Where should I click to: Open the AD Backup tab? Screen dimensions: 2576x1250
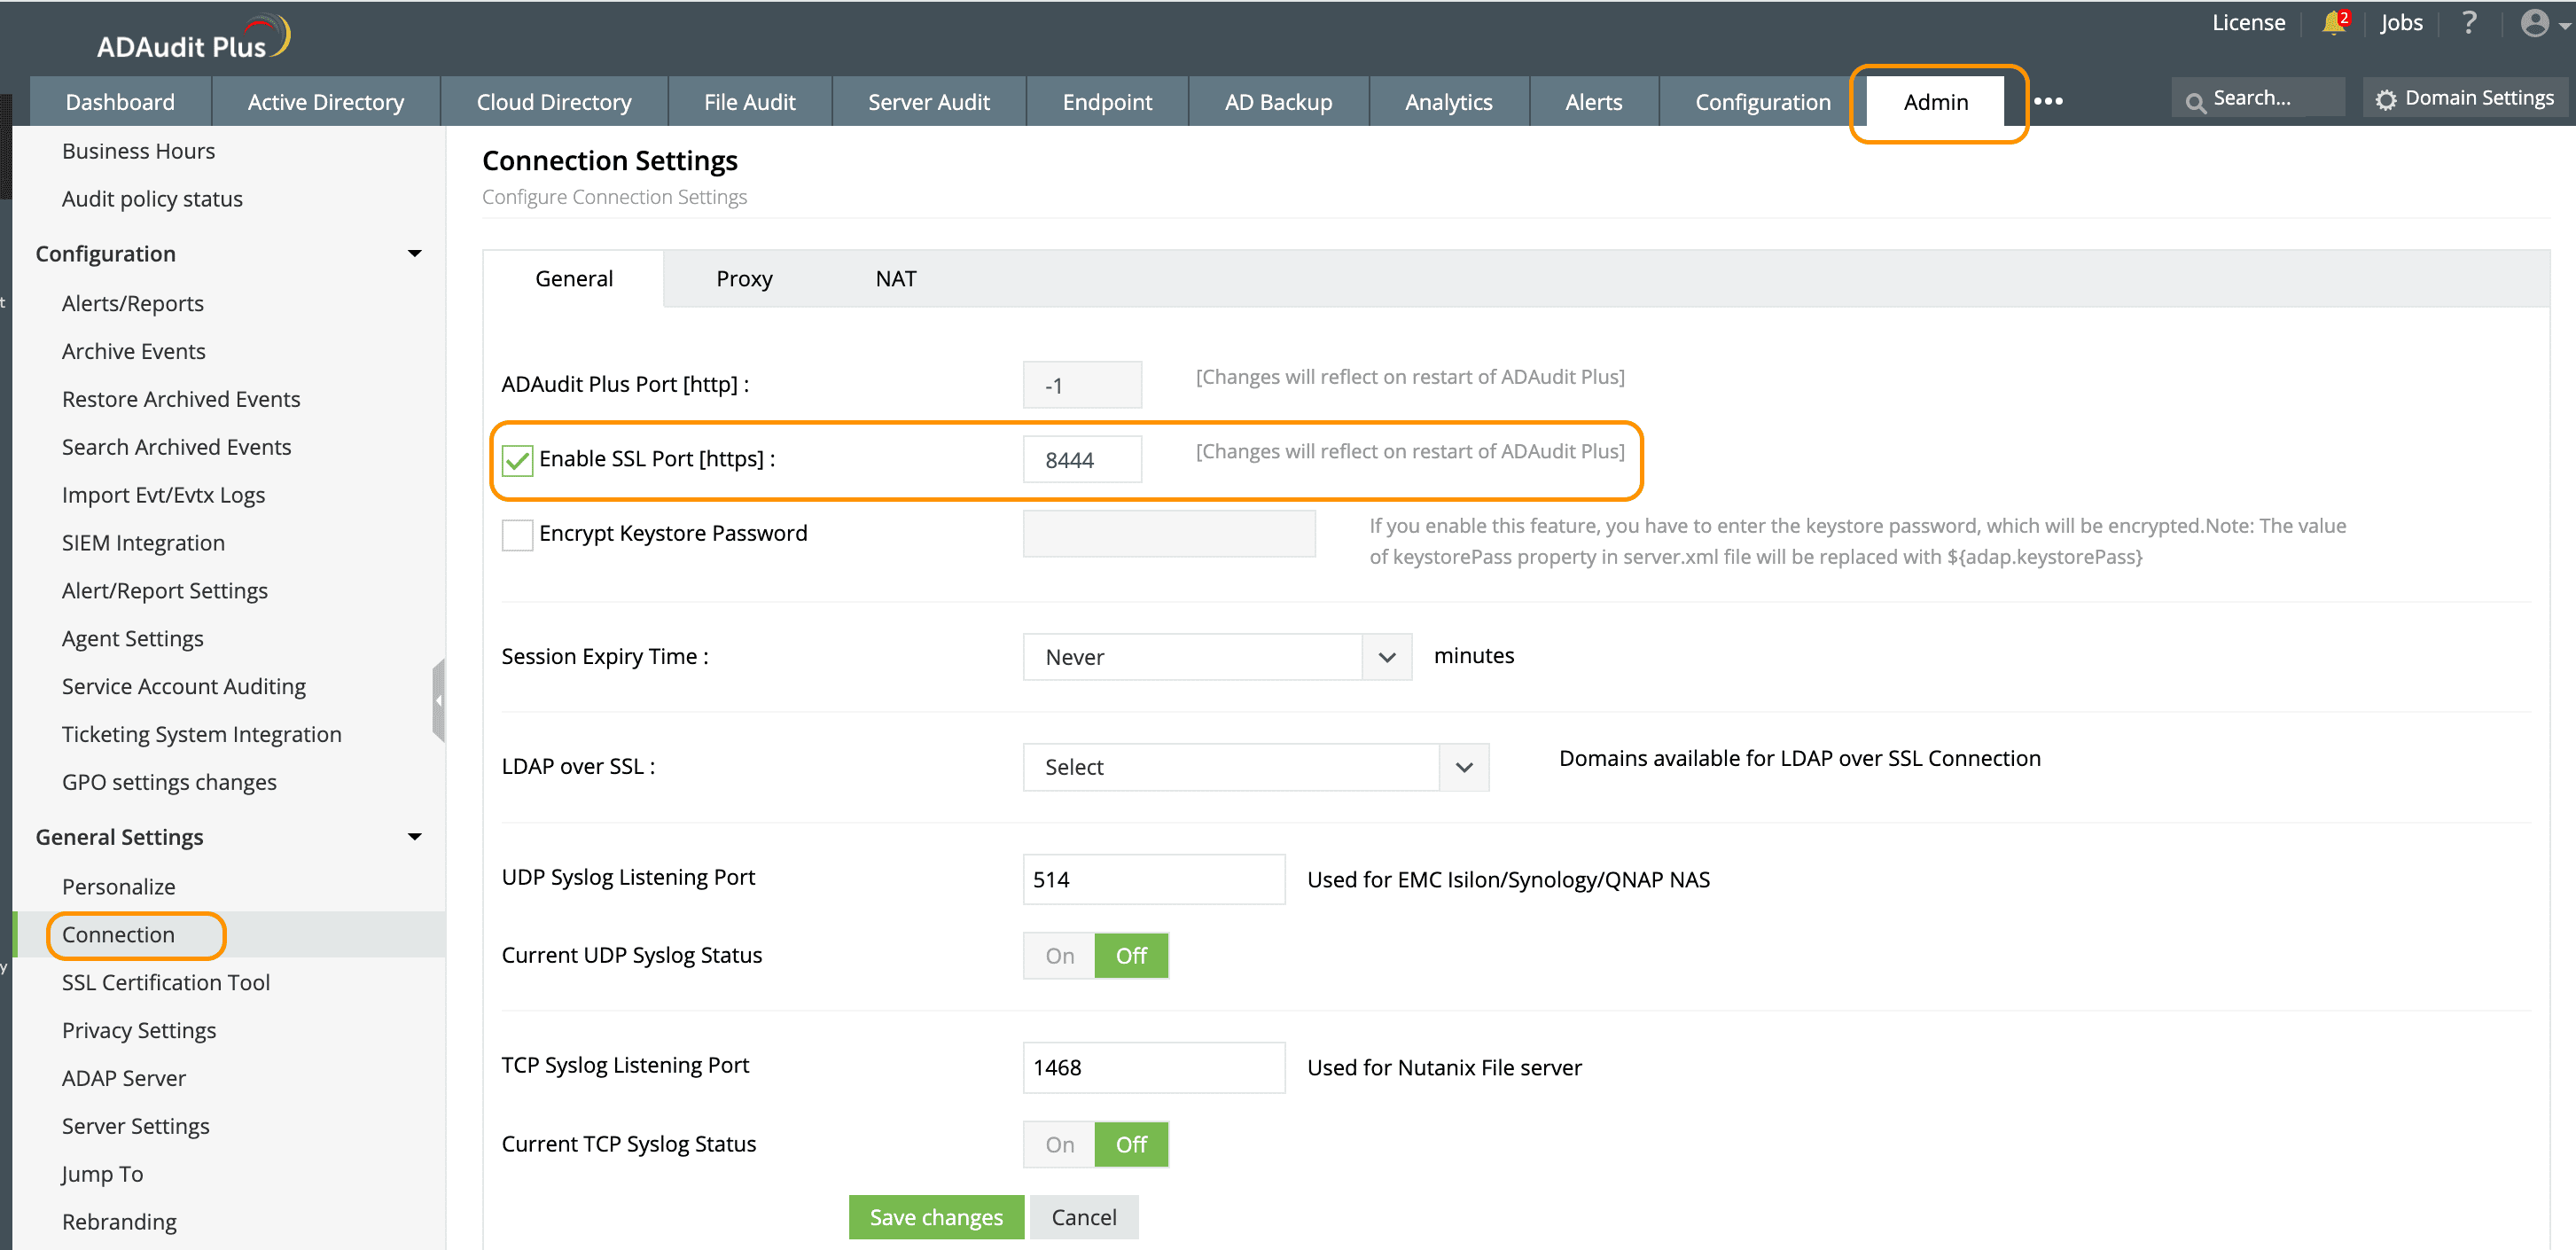tap(1279, 102)
